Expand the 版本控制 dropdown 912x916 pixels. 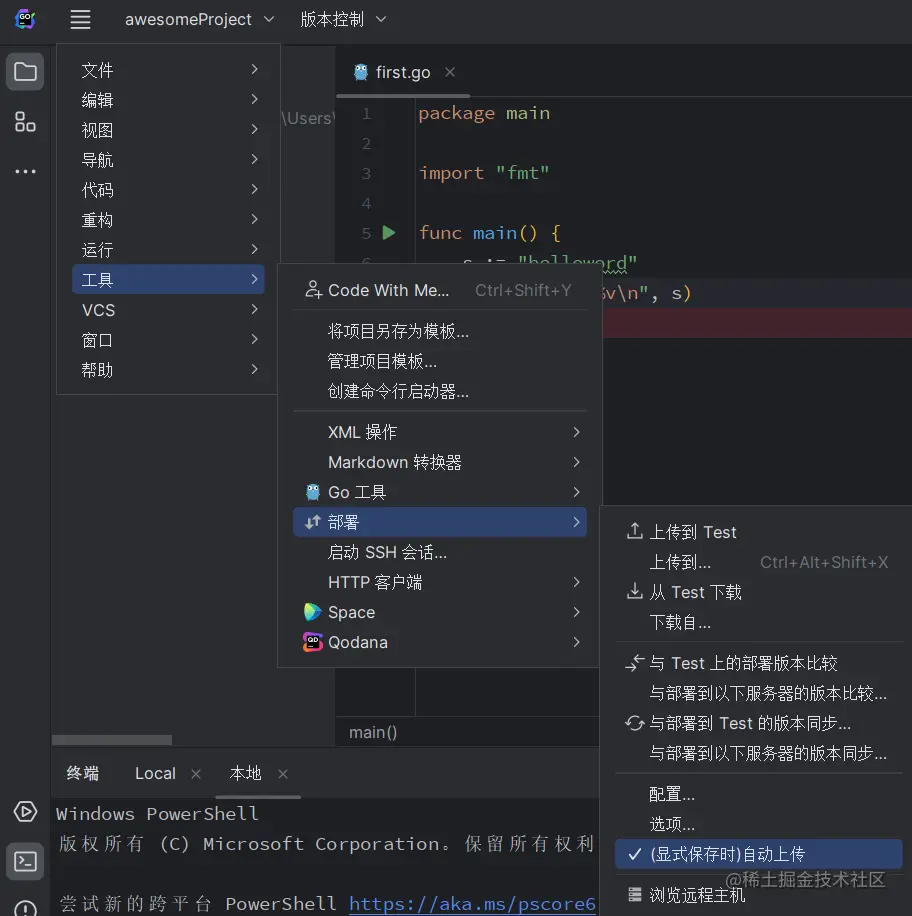coord(343,19)
